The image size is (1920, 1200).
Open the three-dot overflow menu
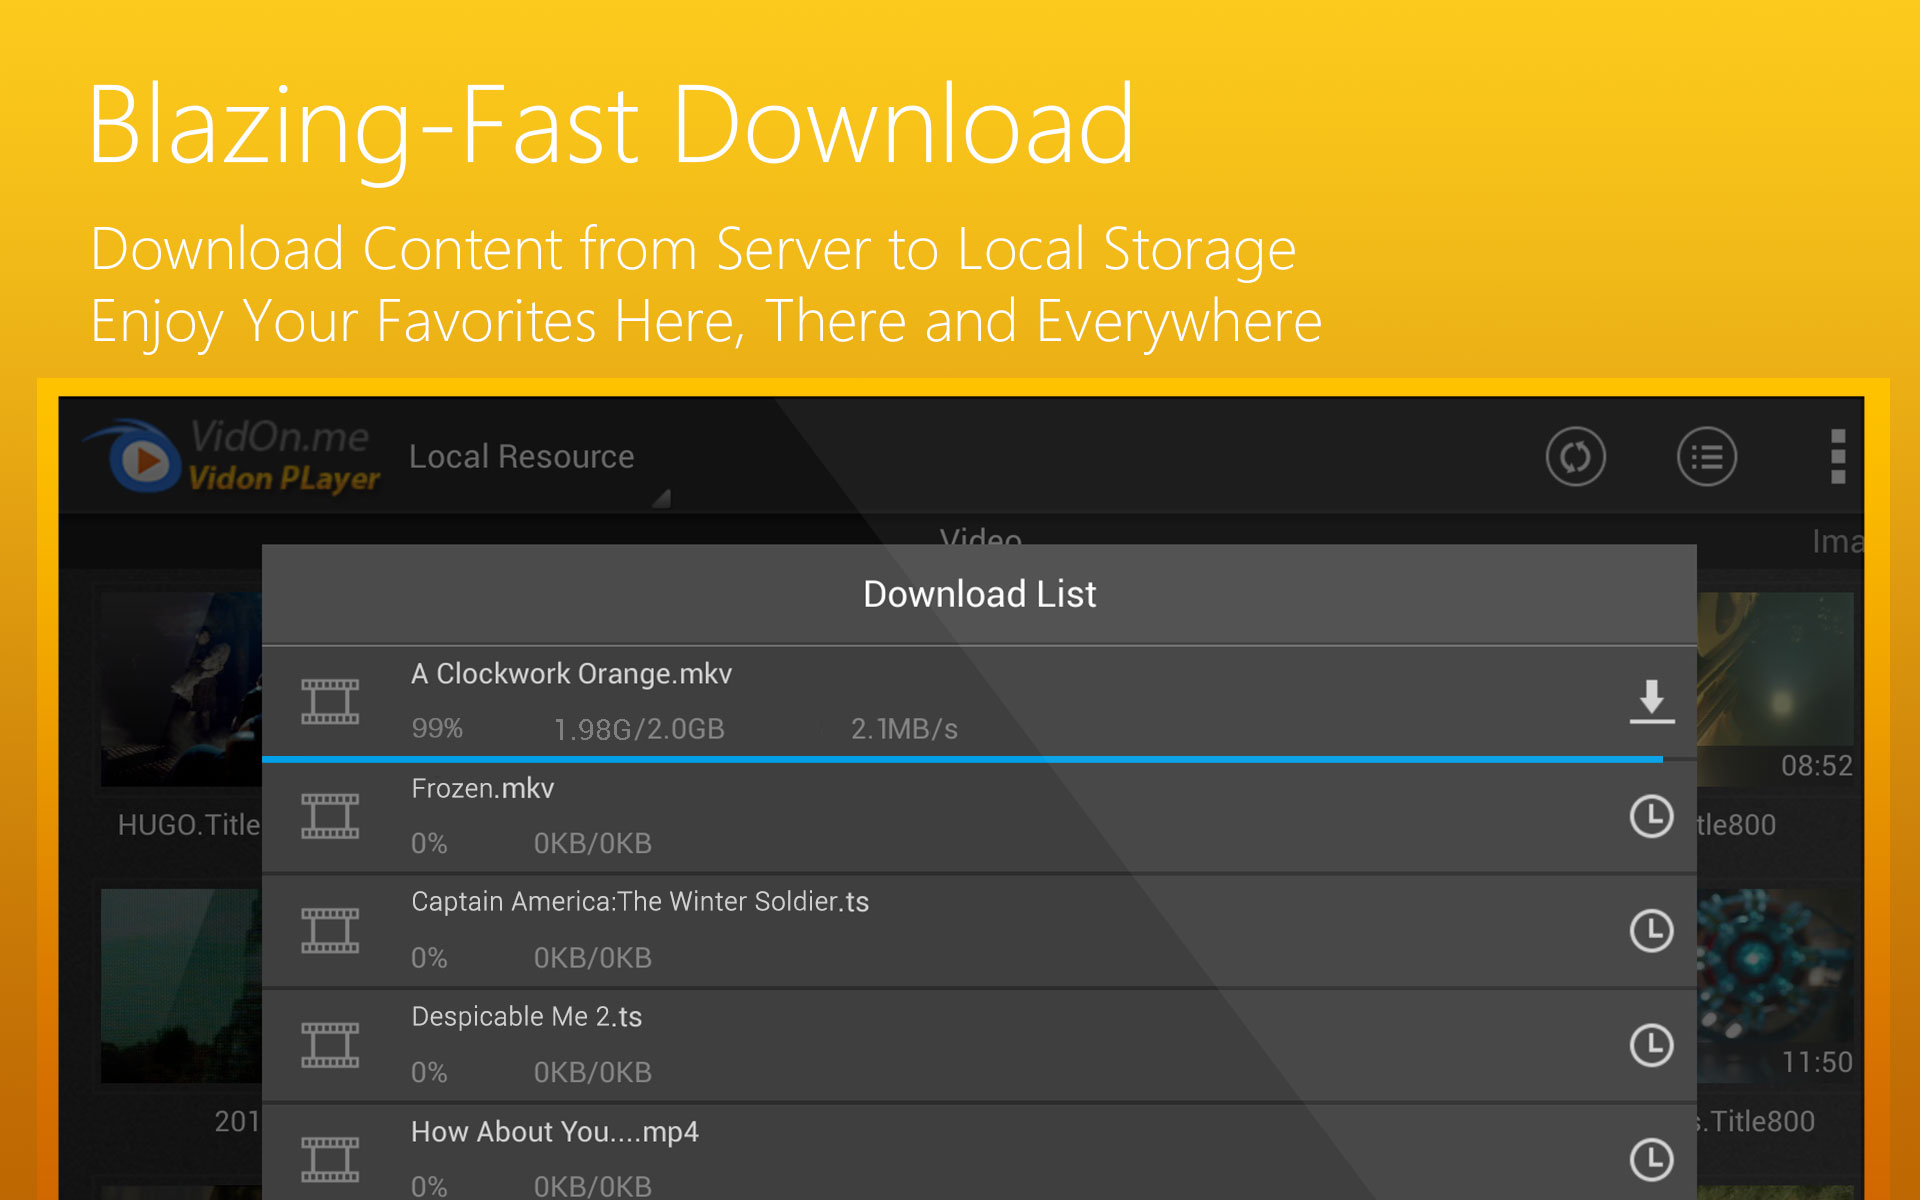click(x=1837, y=458)
